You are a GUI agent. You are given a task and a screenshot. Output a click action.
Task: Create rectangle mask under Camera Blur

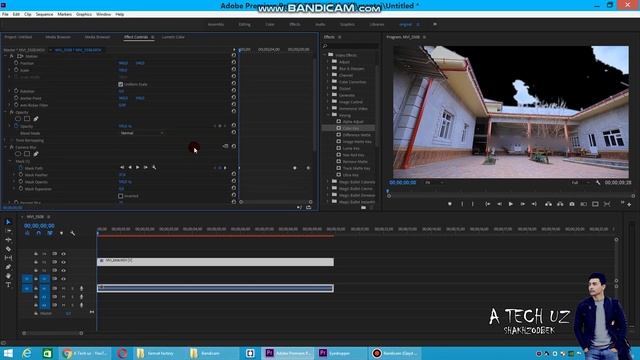[27, 154]
